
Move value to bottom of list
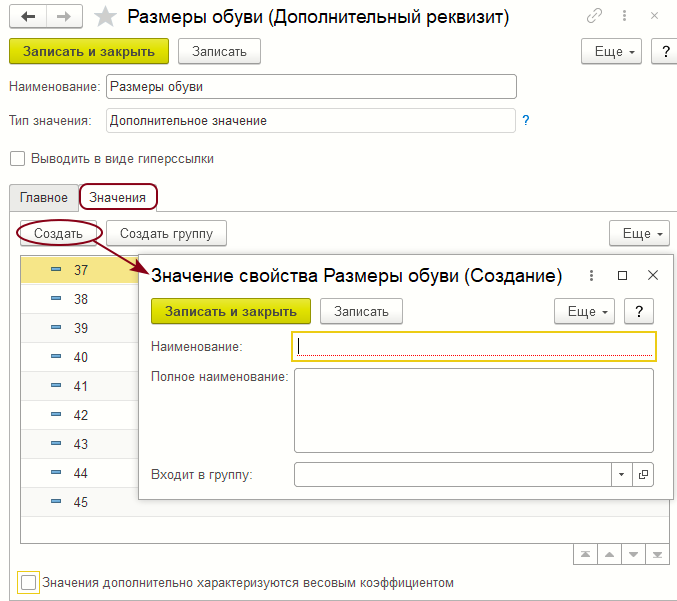tap(657, 554)
